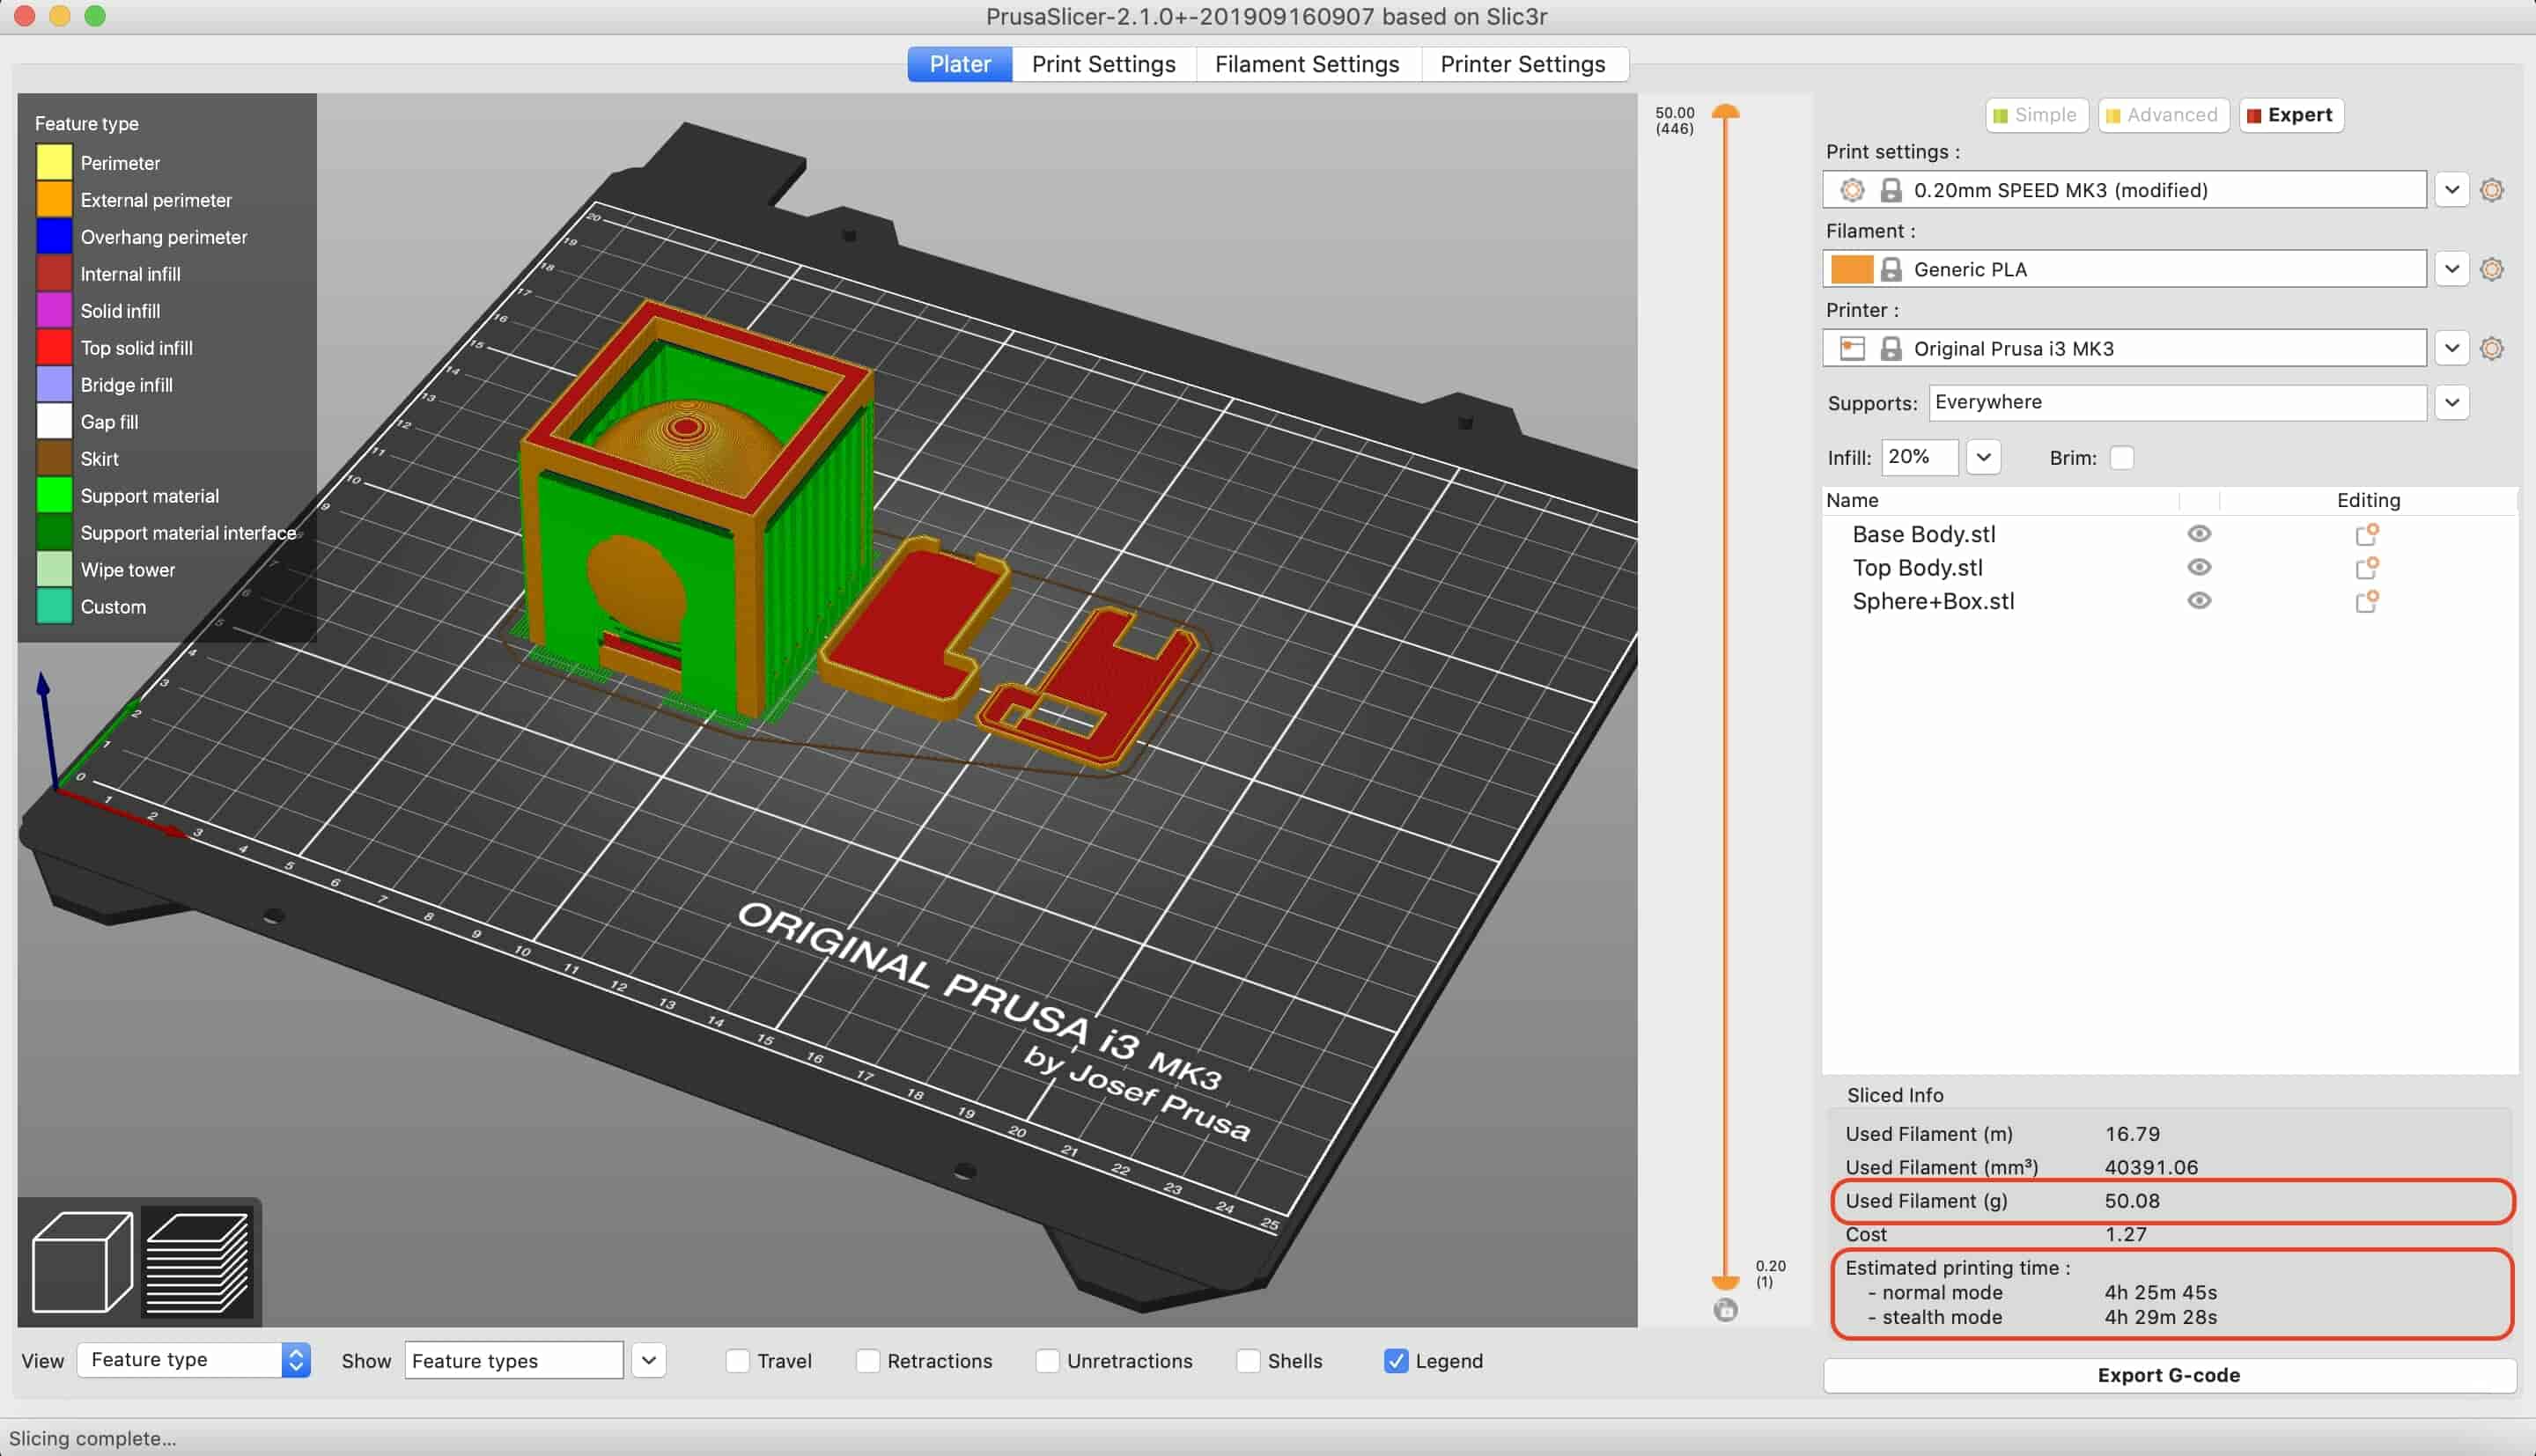
Task: Click lock icon next to print settings
Action: (1890, 190)
